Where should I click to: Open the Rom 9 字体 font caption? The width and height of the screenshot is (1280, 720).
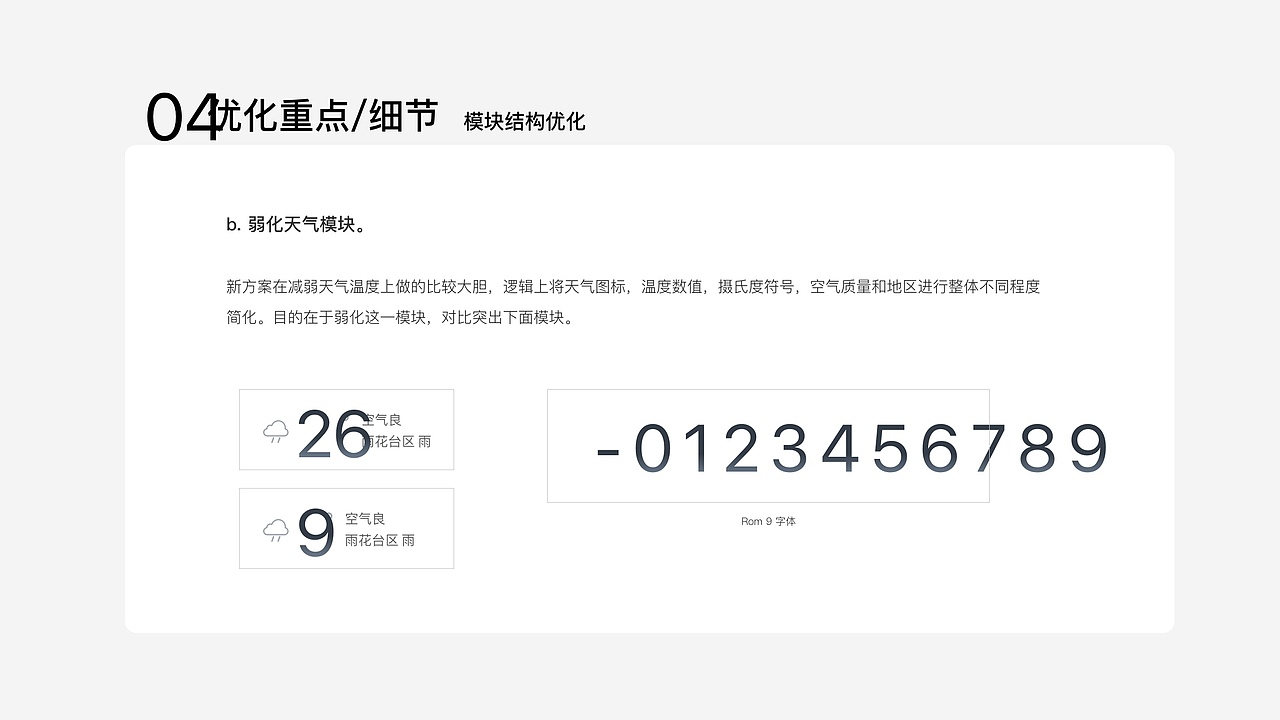pos(768,521)
